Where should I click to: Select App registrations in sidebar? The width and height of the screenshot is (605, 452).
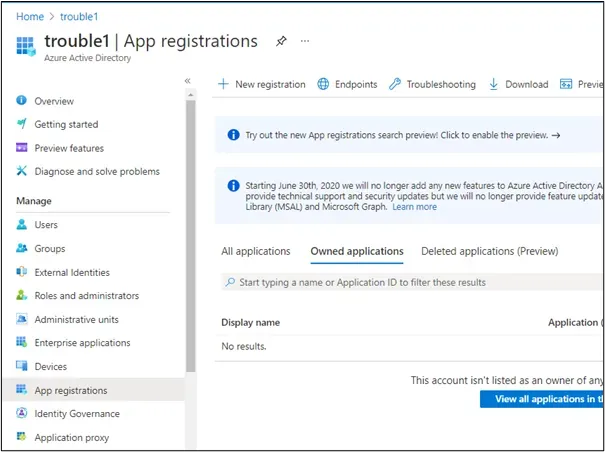pos(94,390)
